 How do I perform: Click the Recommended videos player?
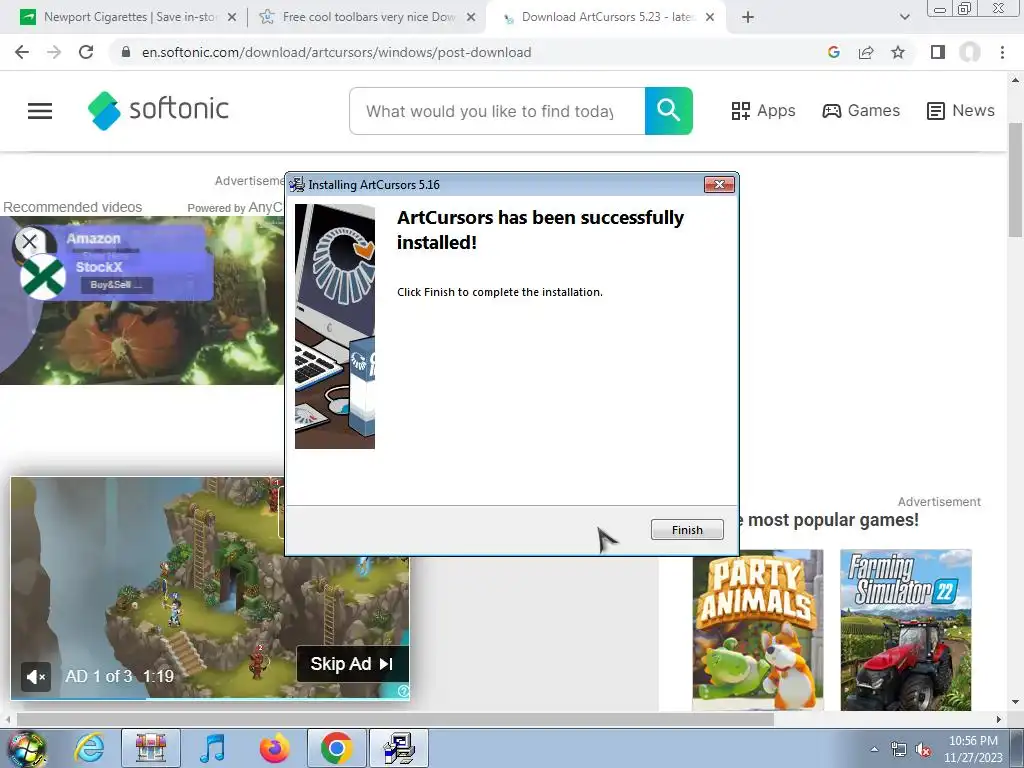[x=142, y=300]
